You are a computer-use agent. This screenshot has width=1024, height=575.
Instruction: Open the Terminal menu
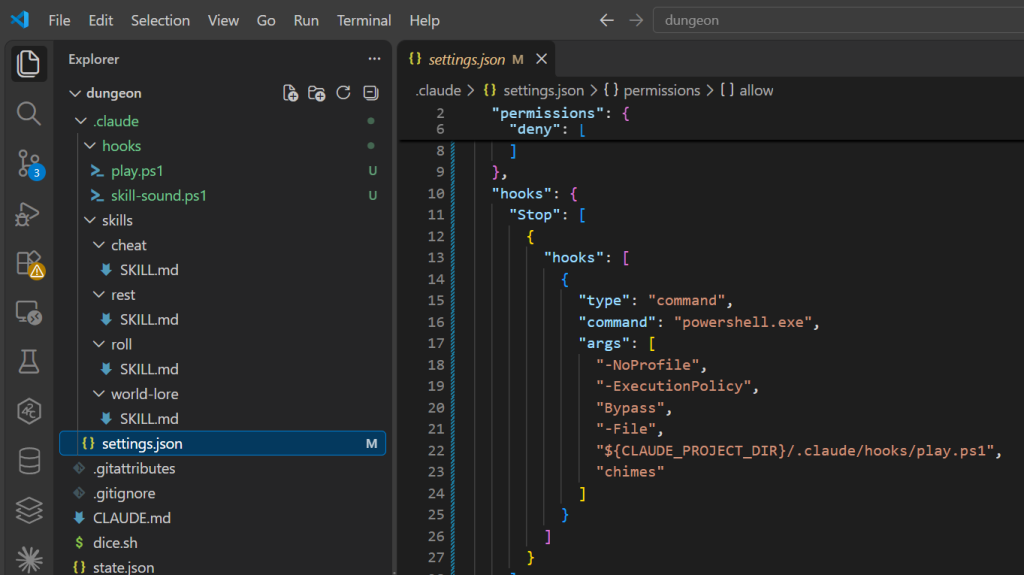(x=364, y=20)
